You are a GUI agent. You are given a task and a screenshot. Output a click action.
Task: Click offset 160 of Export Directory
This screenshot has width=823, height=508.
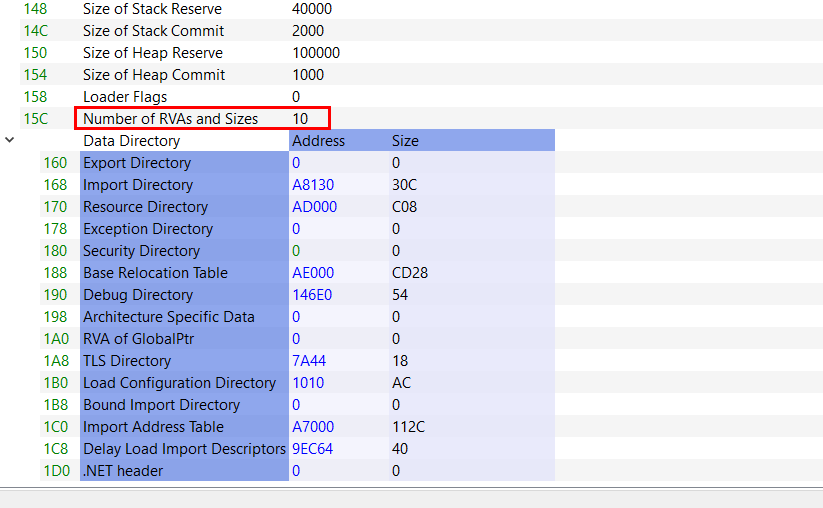[55, 163]
